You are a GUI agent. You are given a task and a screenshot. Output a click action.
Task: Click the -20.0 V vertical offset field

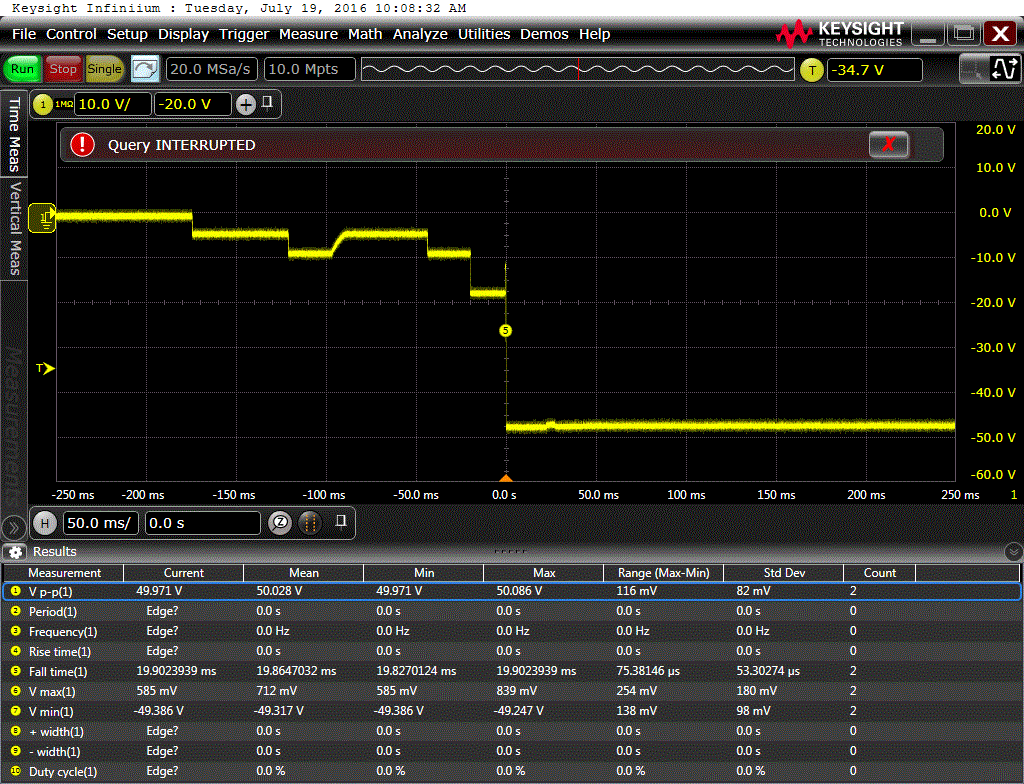pyautogui.click(x=193, y=105)
